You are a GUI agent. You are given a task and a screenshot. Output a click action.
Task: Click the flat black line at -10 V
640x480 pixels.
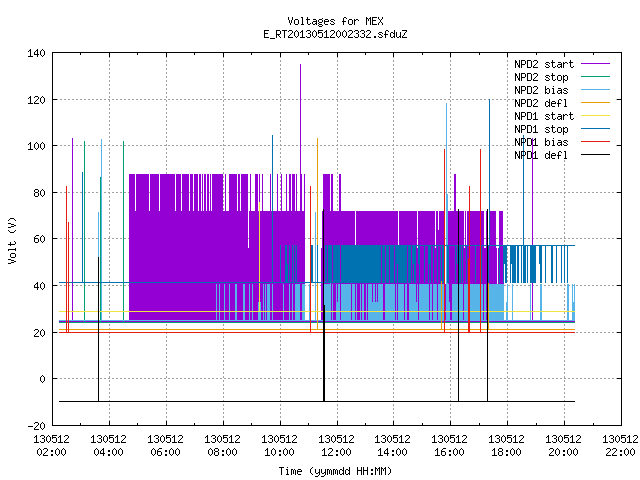tap(317, 402)
